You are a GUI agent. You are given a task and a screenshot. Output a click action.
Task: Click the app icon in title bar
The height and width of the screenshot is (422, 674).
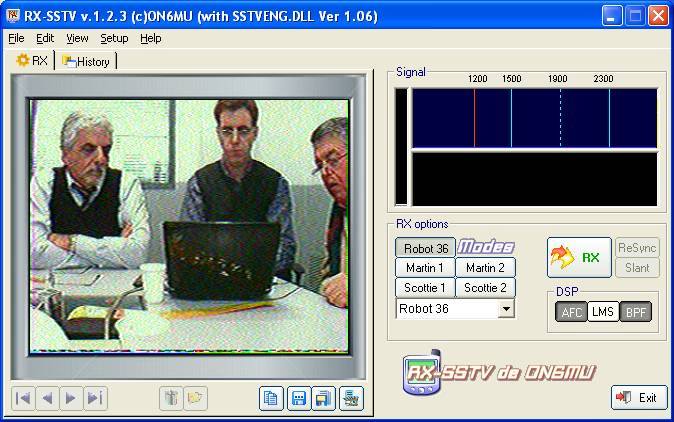pos(13,15)
